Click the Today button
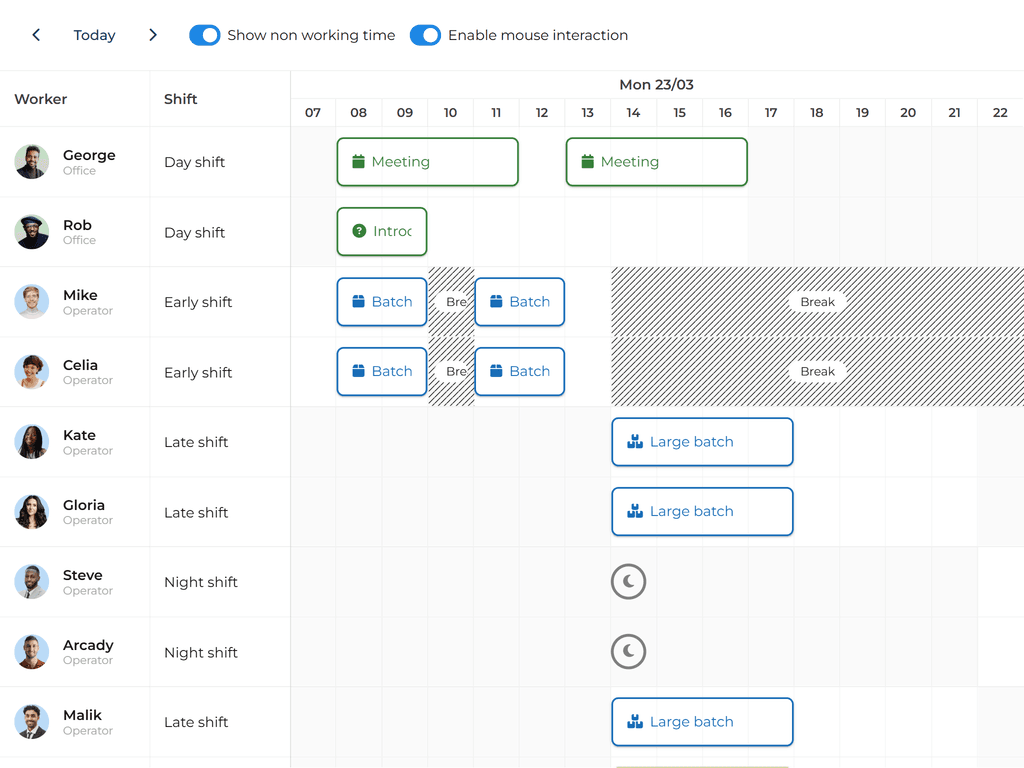Screen dimensions: 1024x768 tap(94, 35)
